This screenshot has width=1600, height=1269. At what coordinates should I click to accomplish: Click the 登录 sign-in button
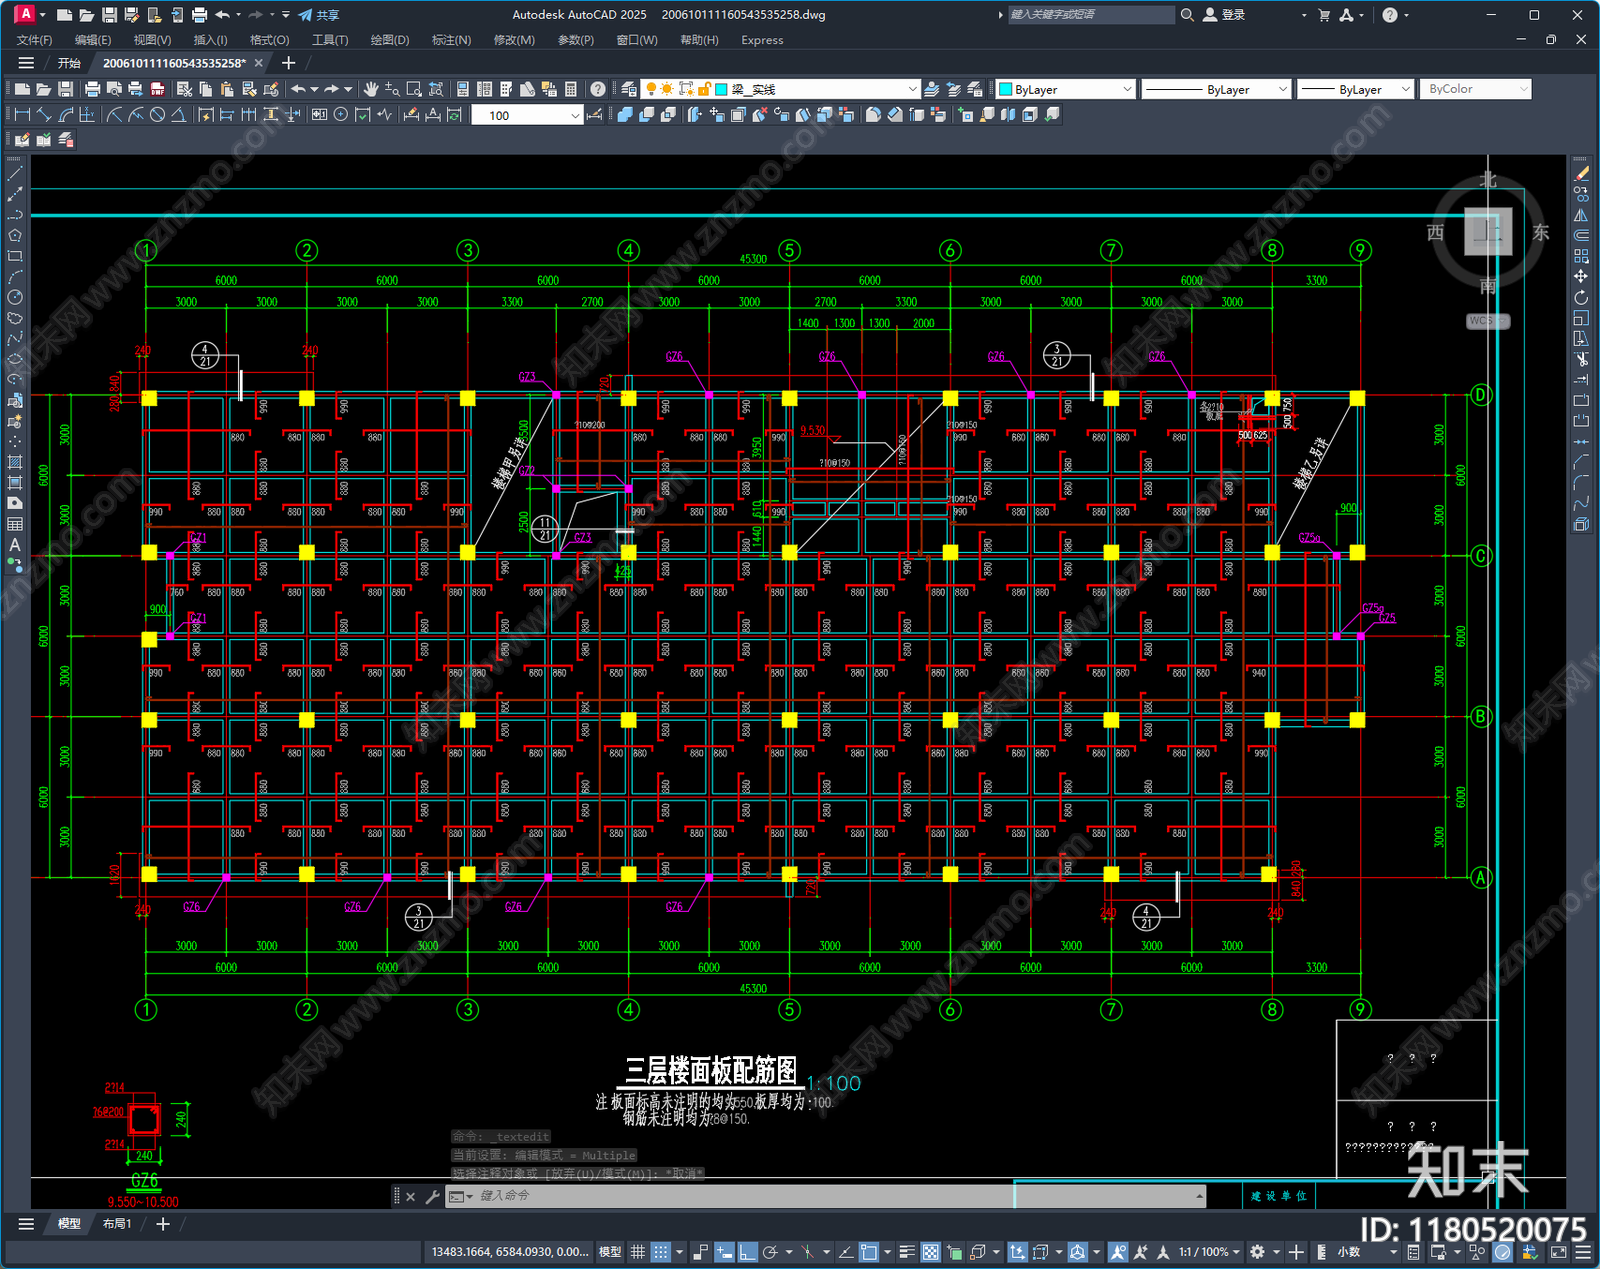[1224, 15]
